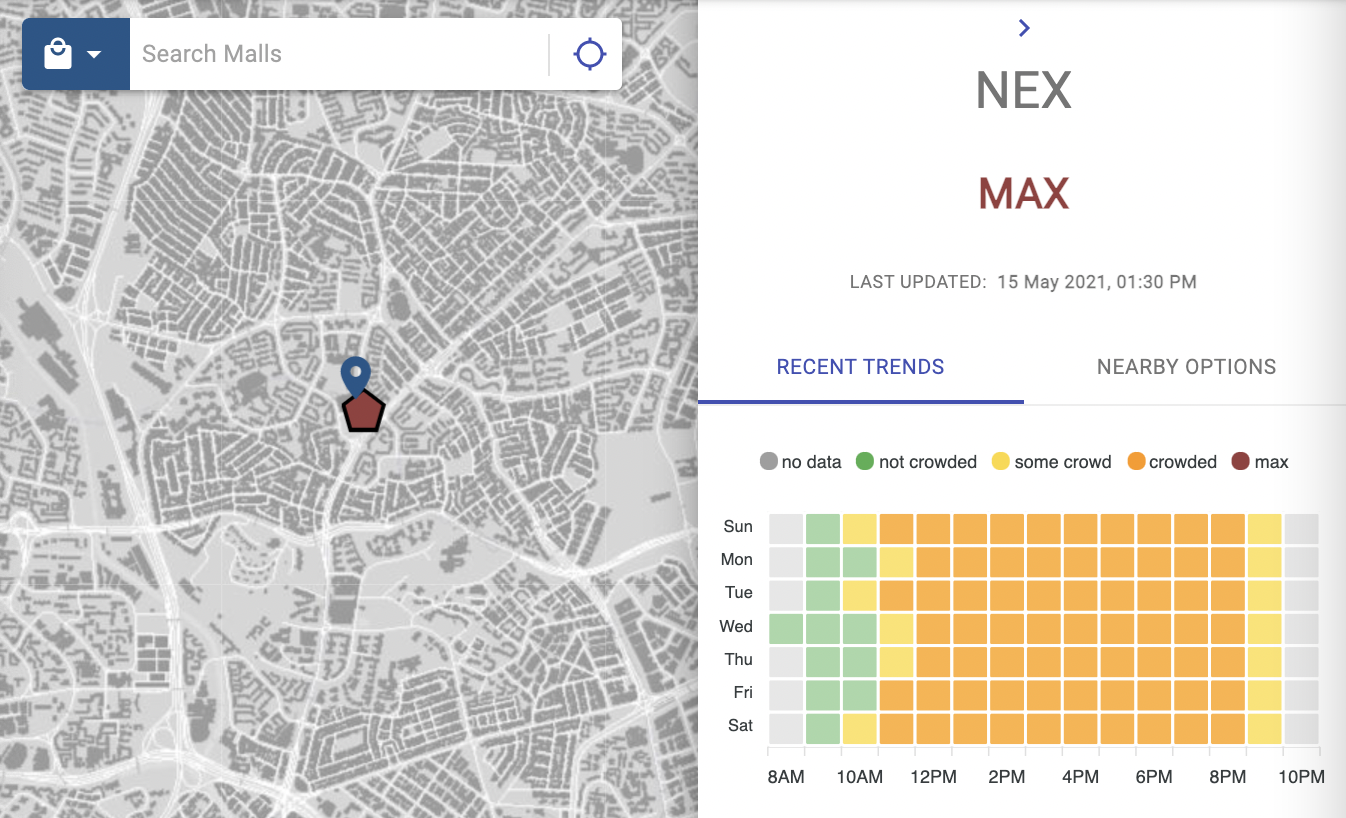Image resolution: width=1346 pixels, height=818 pixels.
Task: Click the 'Sun' row label
Action: 738,526
